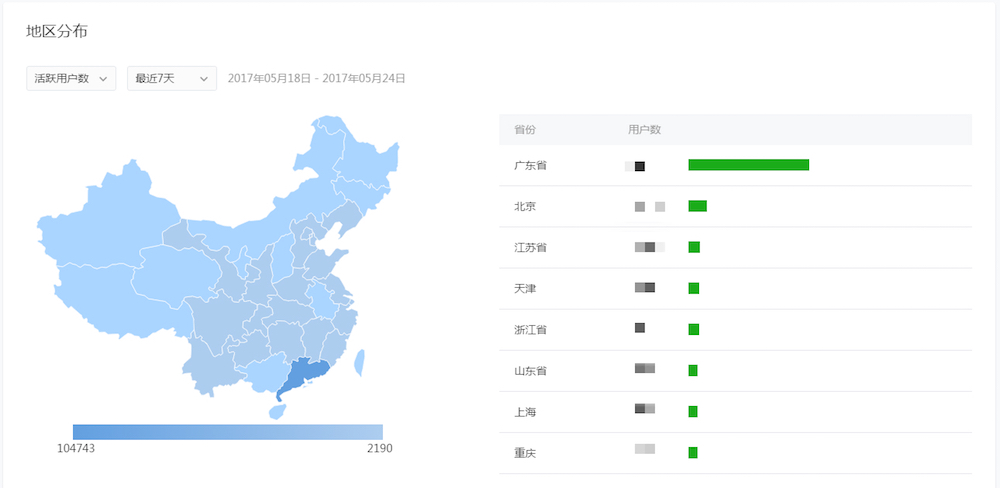This screenshot has width=1000, height=488.
Task: Click the highlighted Guangdong province on the map
Action: (303, 376)
